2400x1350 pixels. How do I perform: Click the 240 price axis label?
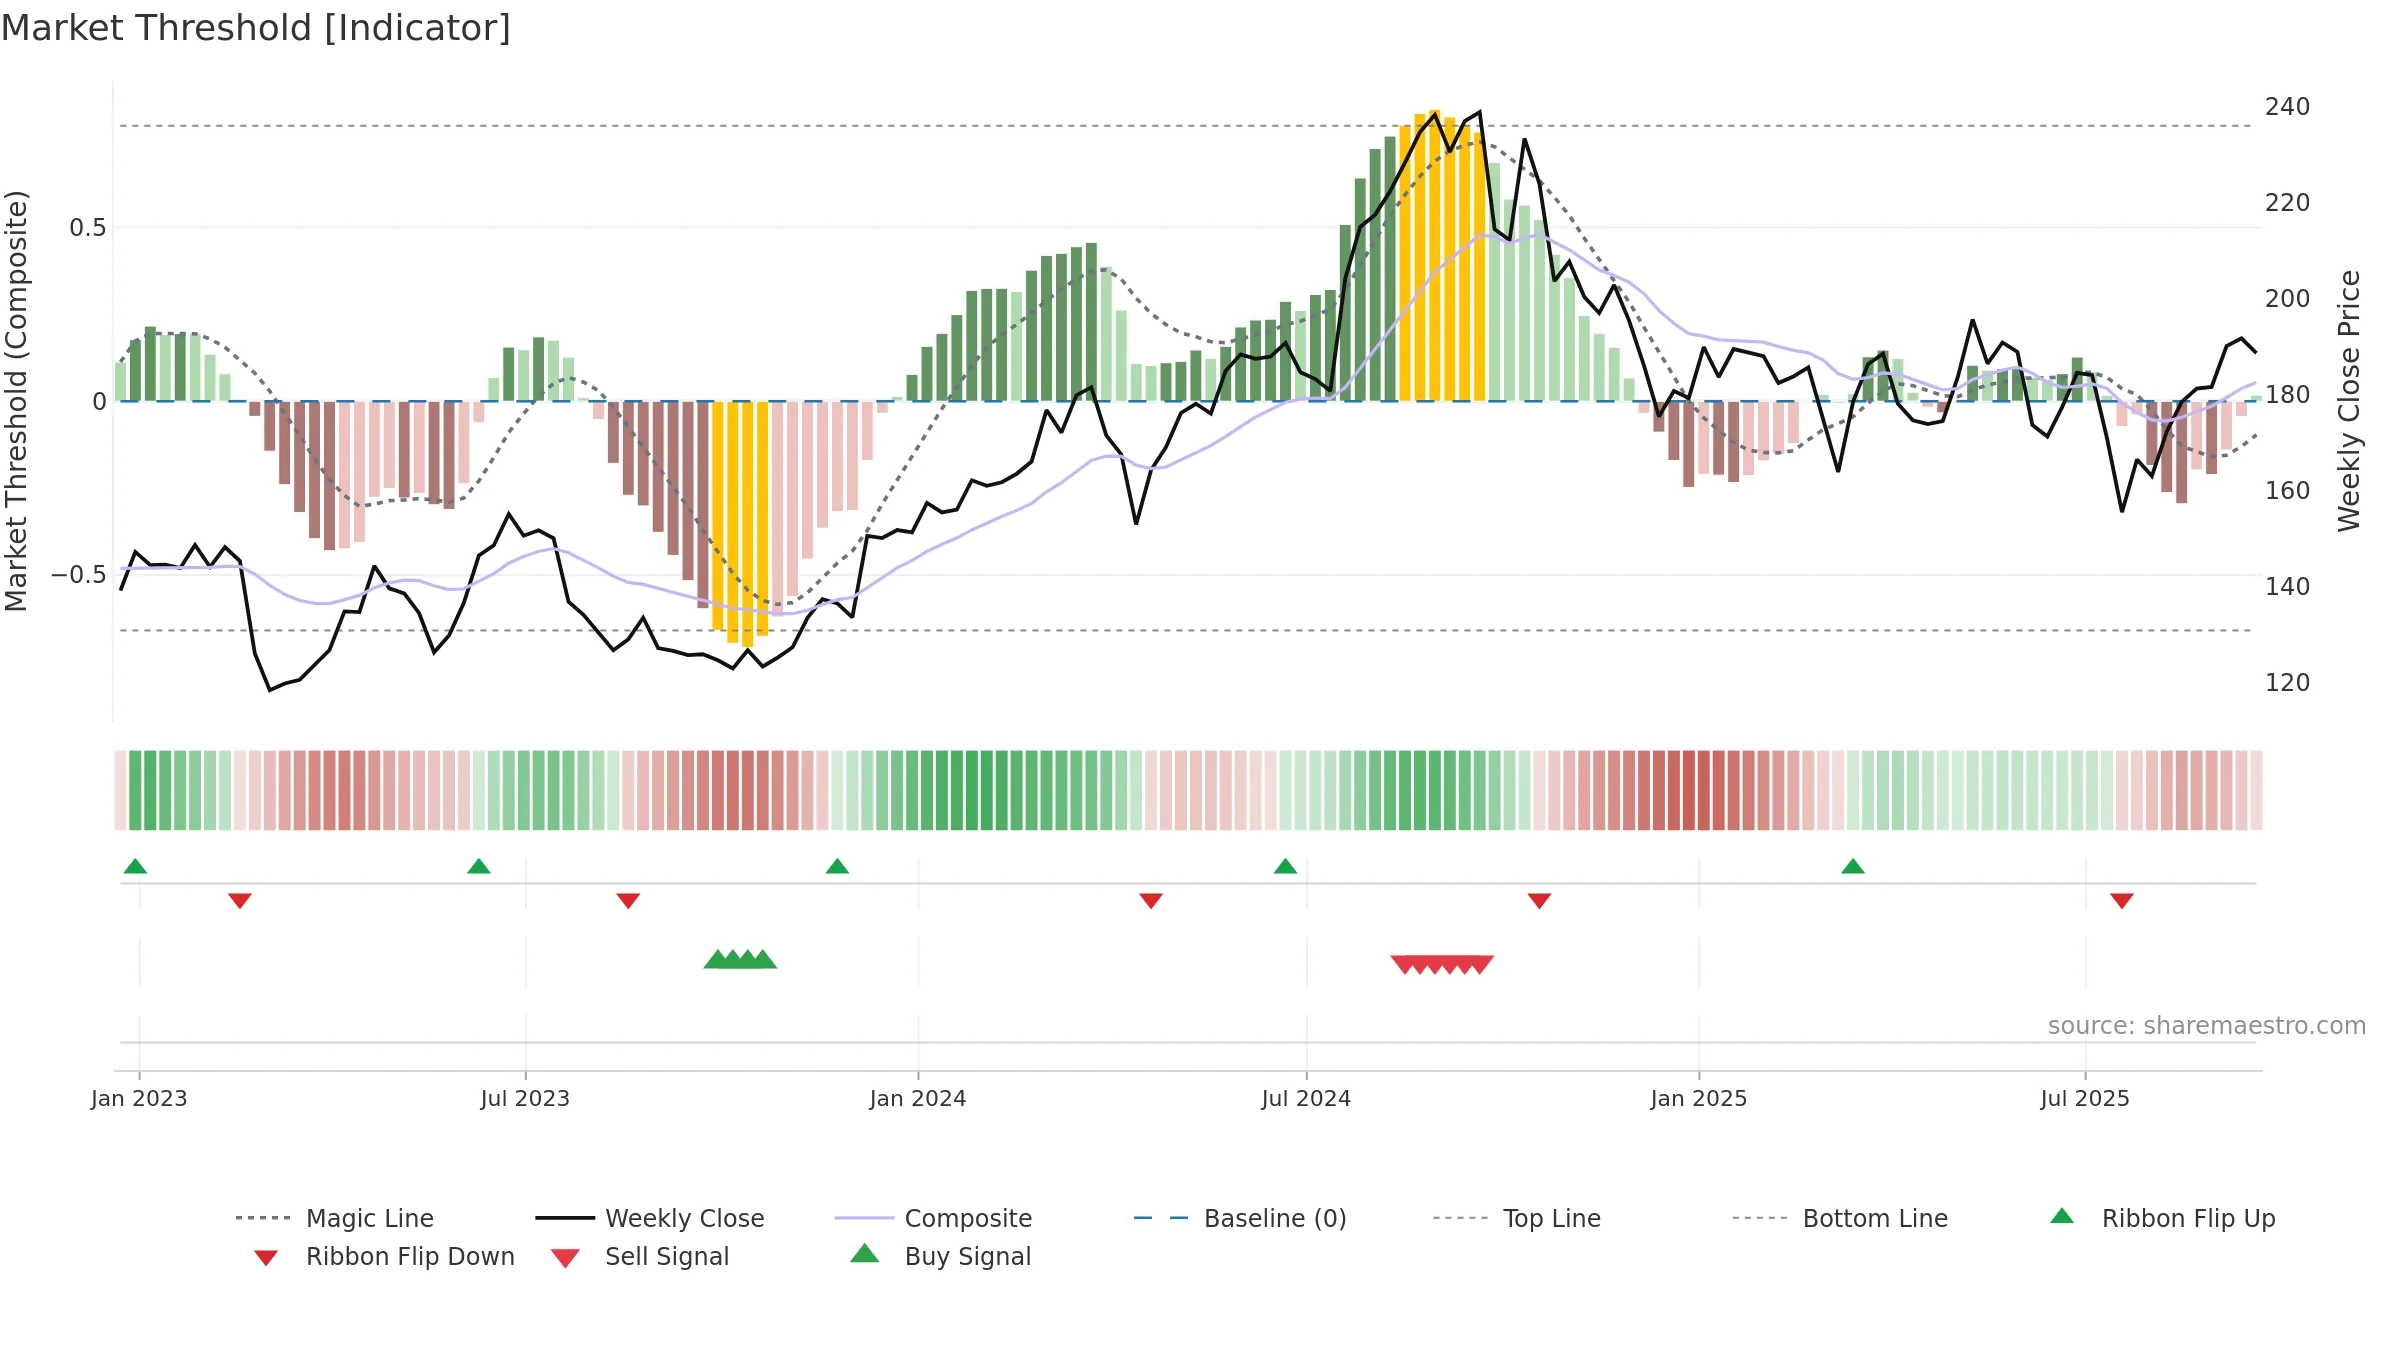pyautogui.click(x=2288, y=107)
